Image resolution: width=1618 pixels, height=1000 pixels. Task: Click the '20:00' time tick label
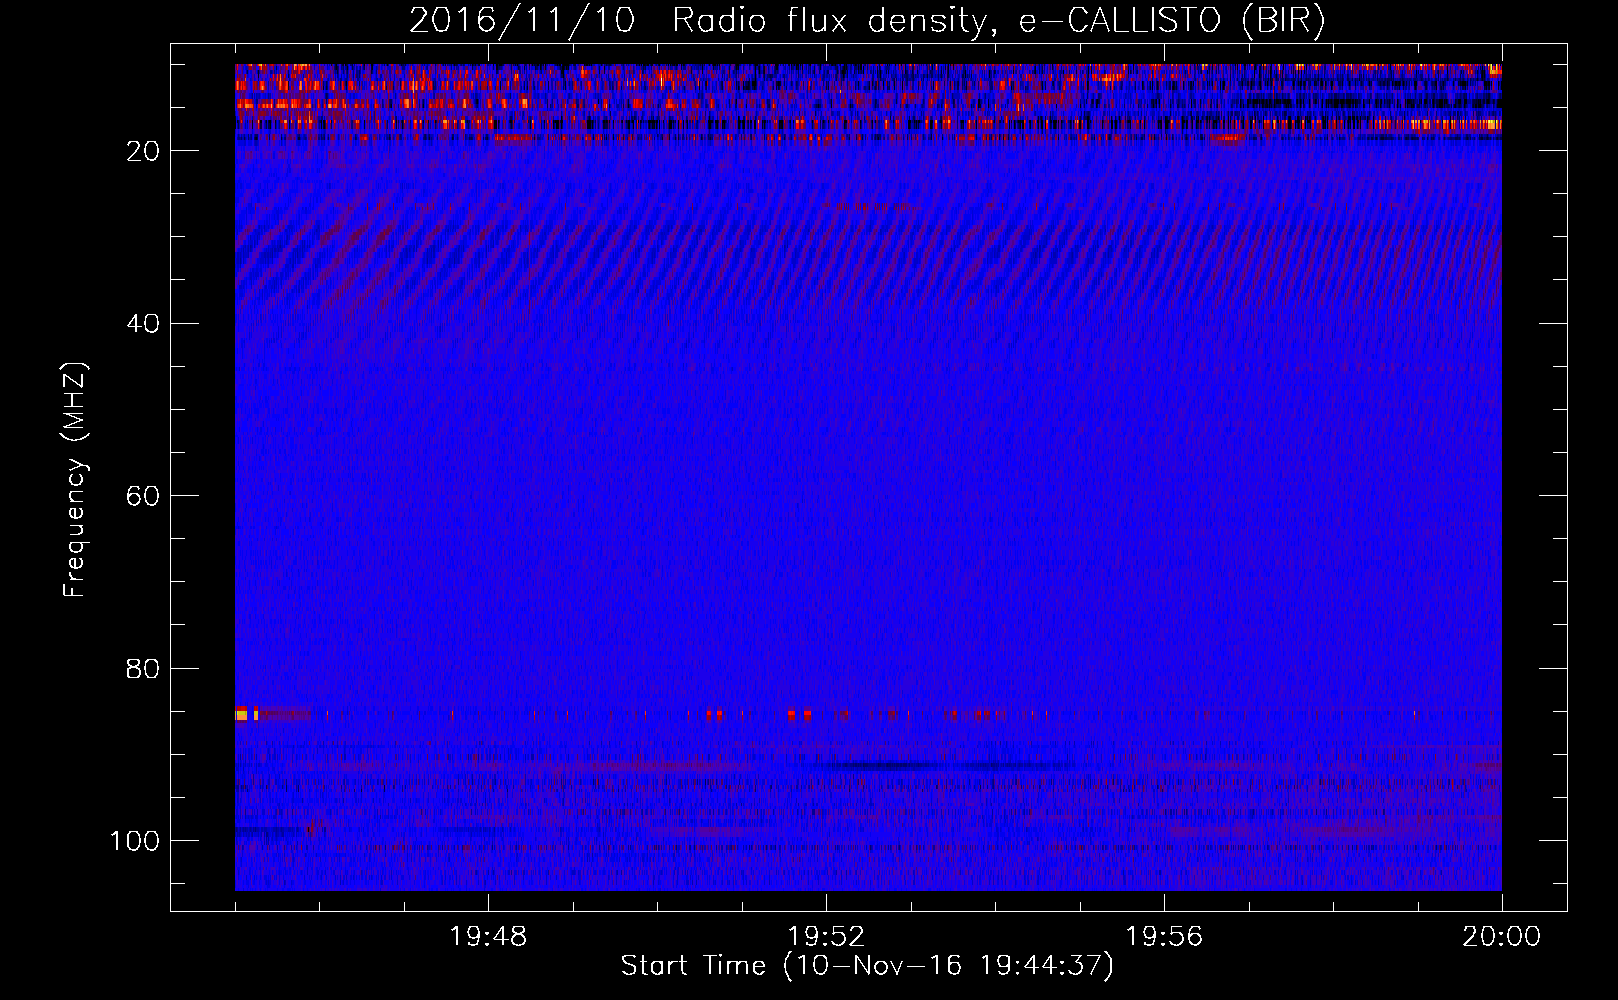(x=1502, y=937)
